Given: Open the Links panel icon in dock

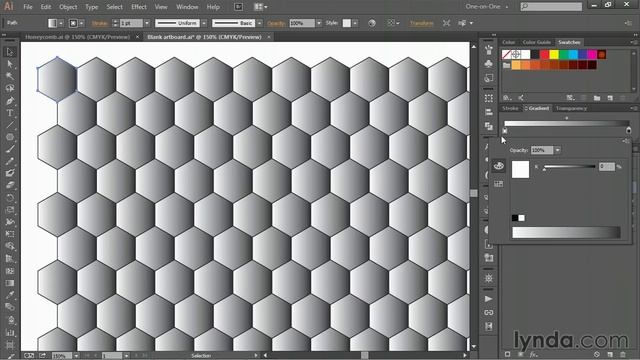Looking at the screenshot, I should point(489,313).
